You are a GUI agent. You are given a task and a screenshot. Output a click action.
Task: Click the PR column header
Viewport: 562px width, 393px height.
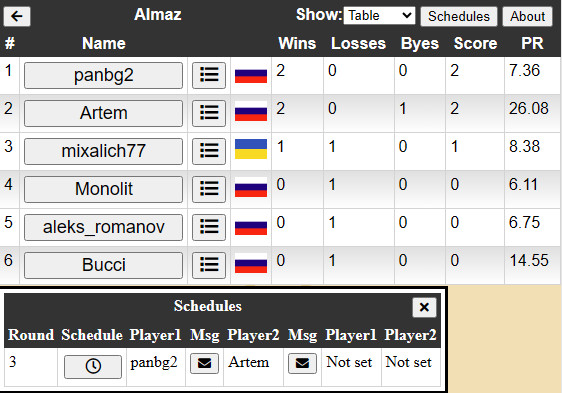(532, 43)
